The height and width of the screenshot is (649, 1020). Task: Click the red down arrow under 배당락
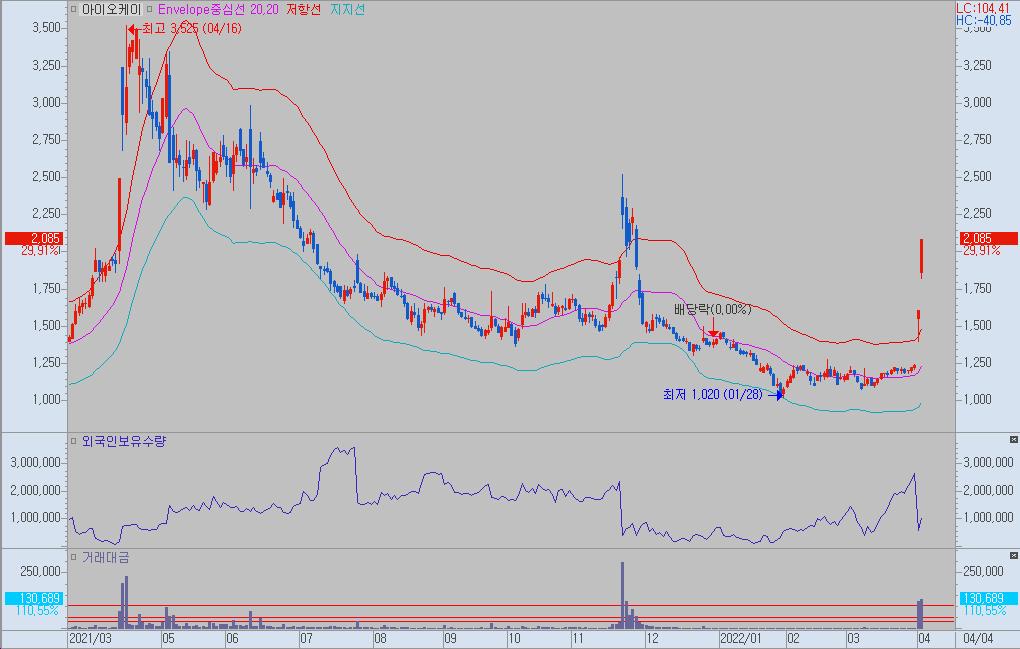714,327
